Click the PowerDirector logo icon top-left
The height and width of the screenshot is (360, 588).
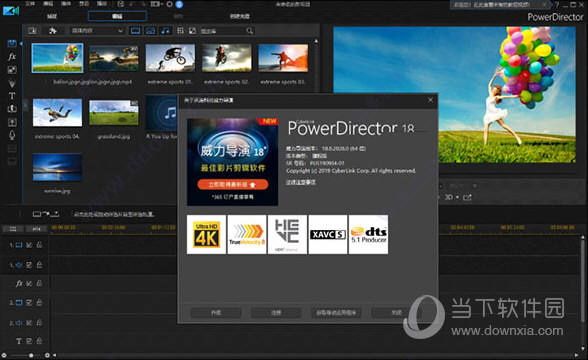click(x=11, y=11)
